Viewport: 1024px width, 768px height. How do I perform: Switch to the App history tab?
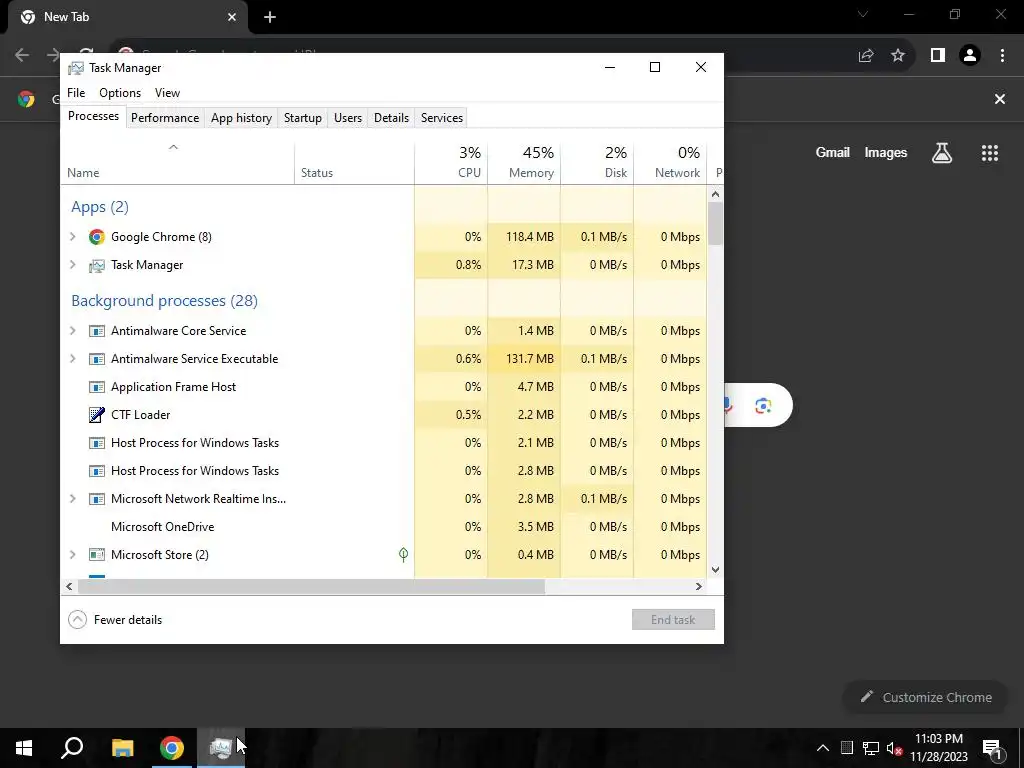pos(241,118)
